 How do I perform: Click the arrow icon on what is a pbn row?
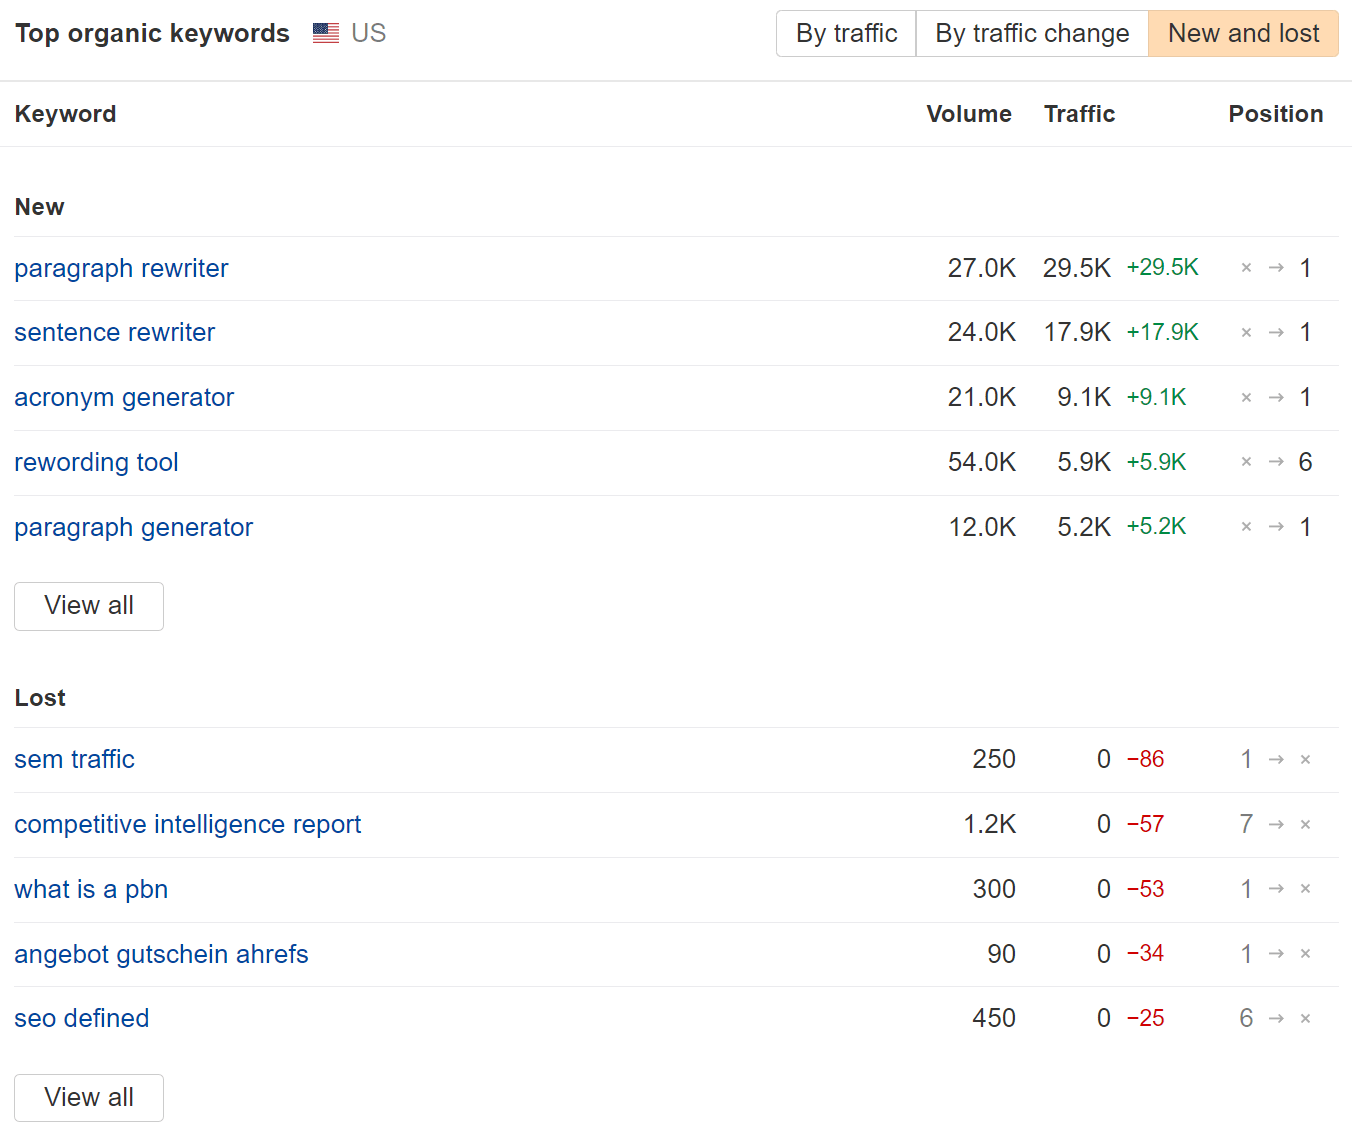tap(1277, 889)
